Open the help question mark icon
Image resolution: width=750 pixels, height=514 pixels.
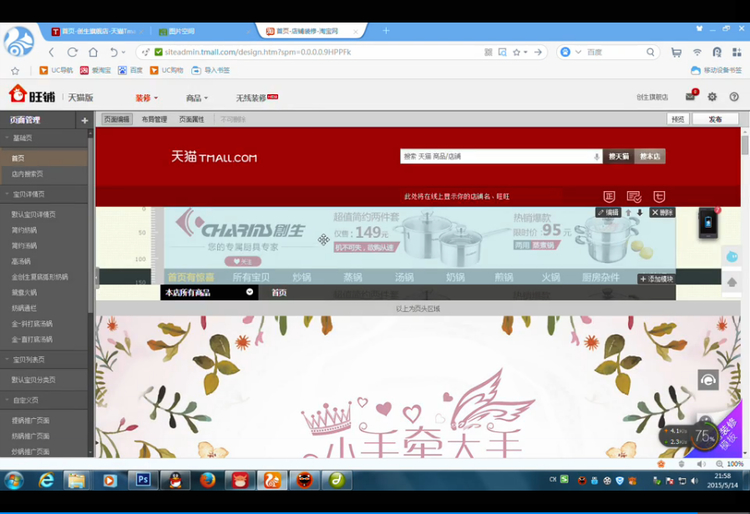pos(734,97)
